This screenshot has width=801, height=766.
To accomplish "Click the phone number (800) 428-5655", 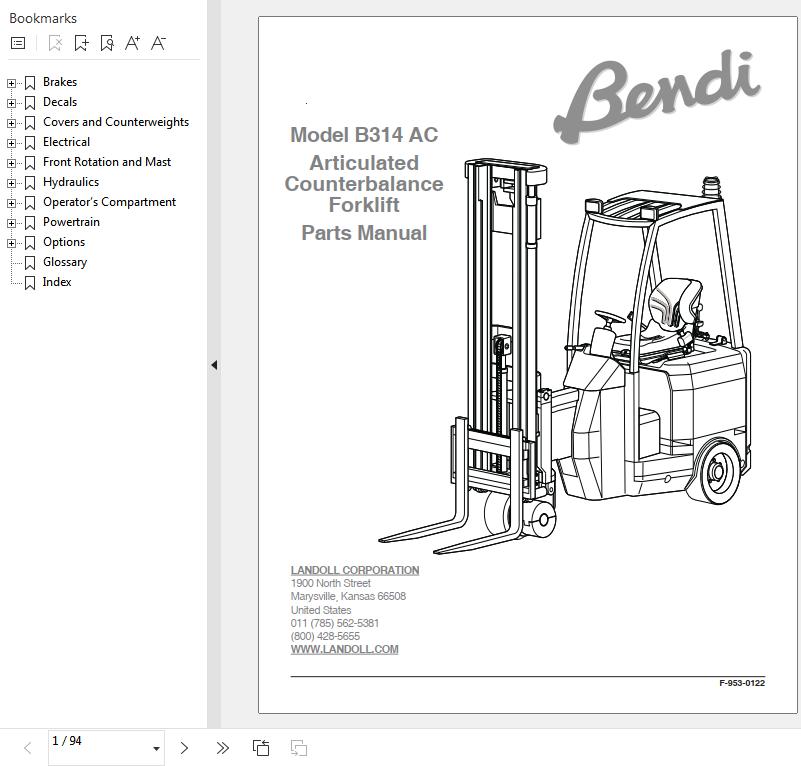I will pos(325,636).
